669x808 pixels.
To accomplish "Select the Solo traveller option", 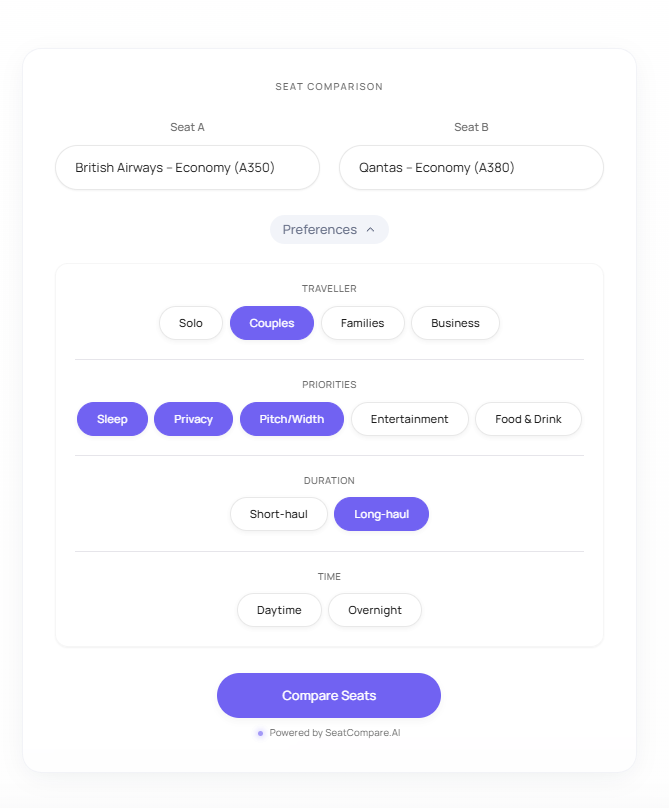I will [190, 323].
